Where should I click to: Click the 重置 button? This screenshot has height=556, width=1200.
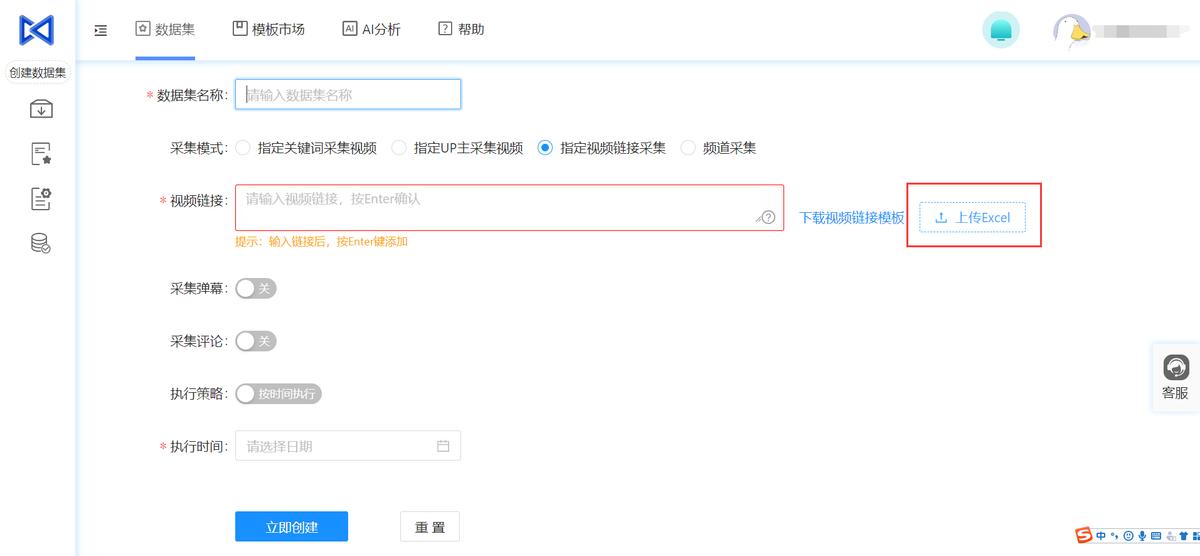tap(430, 527)
